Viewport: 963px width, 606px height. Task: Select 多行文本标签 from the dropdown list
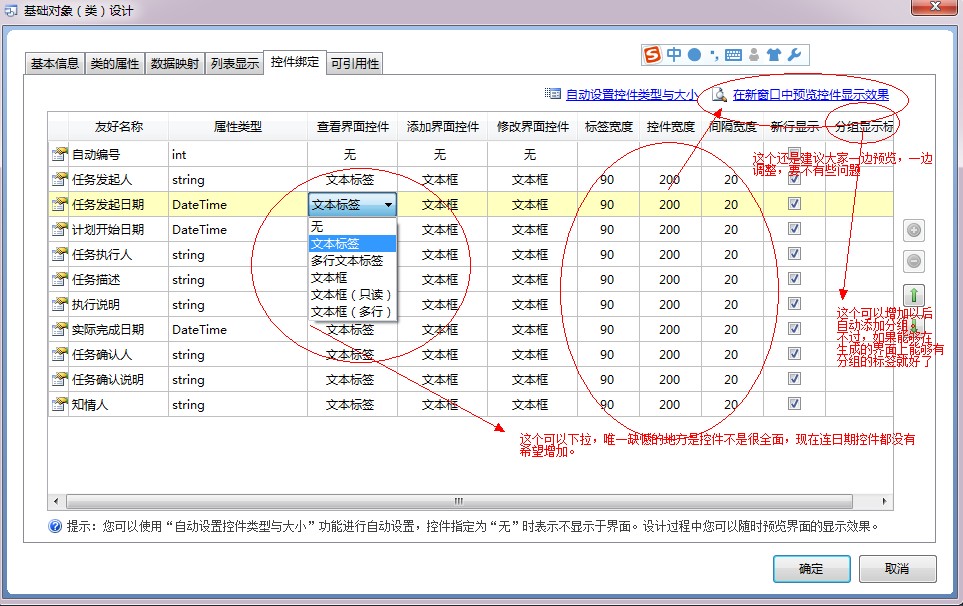coord(346,260)
